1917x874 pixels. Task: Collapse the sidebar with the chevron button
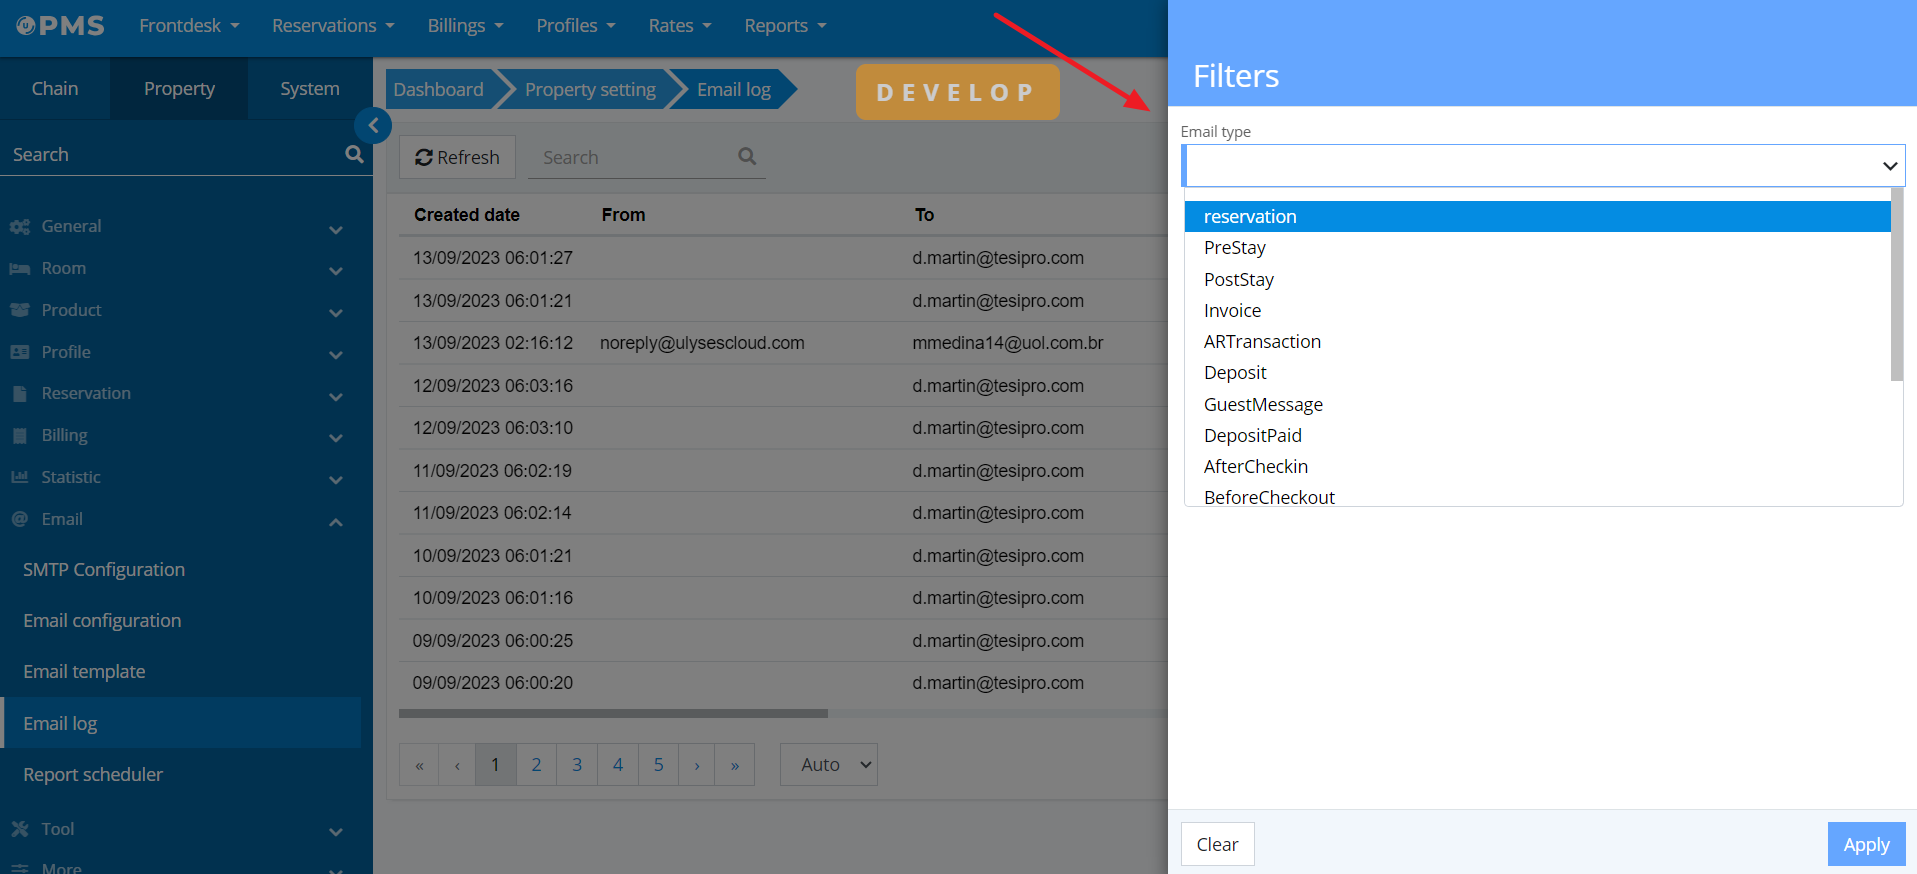coord(373,126)
